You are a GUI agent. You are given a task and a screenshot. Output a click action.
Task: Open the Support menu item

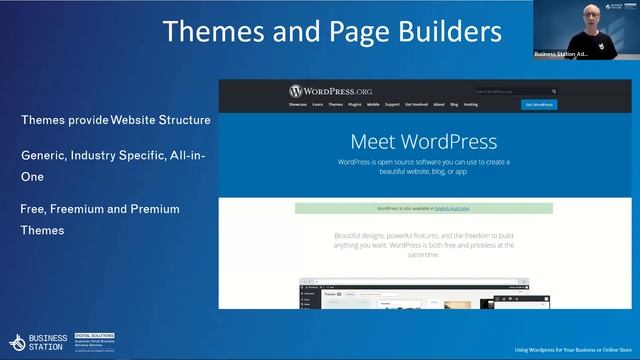click(392, 104)
